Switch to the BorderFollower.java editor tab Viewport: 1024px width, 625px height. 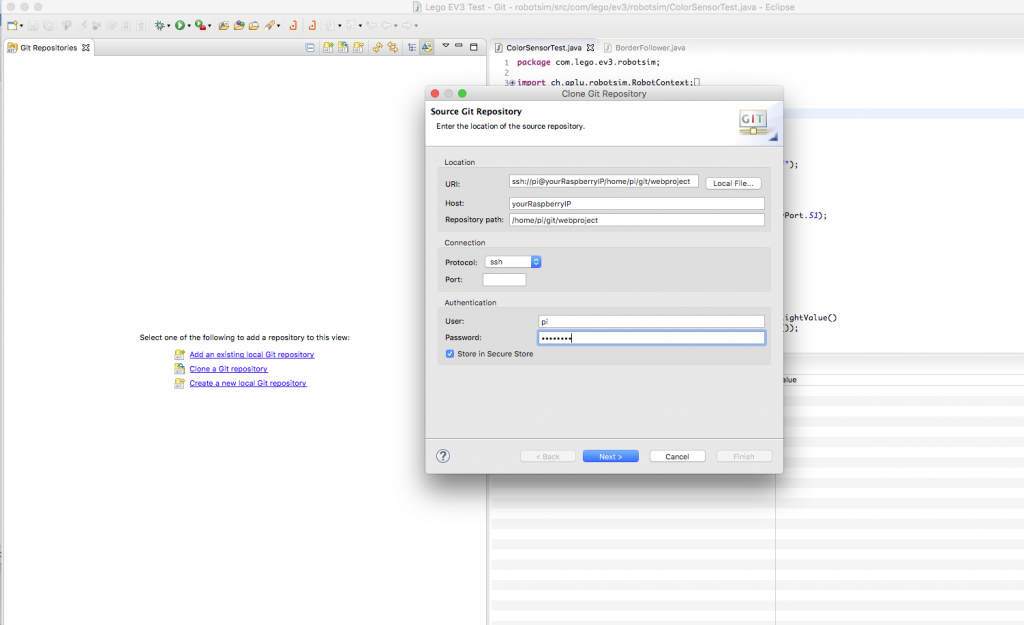(650, 46)
